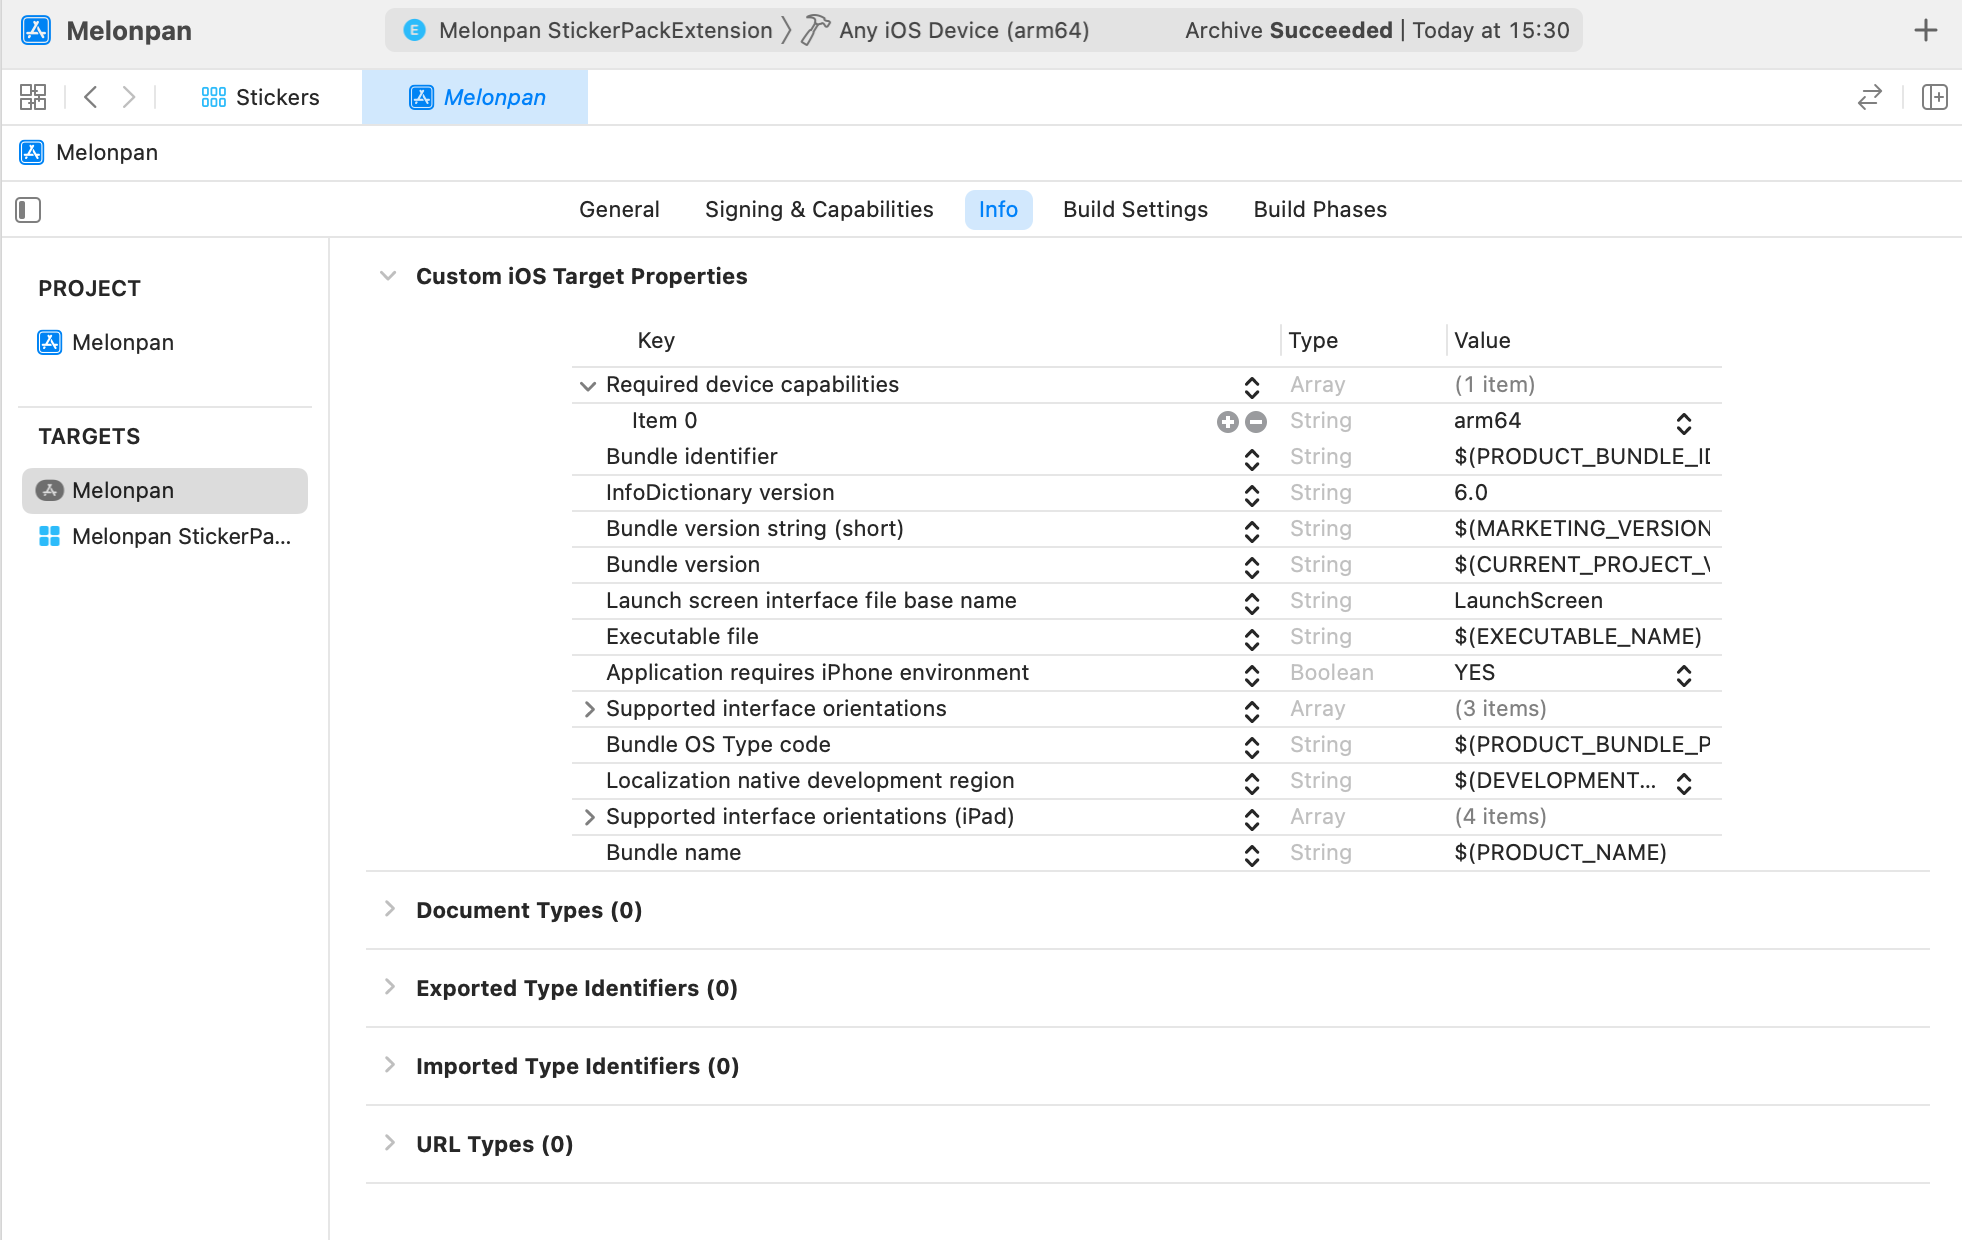Open key stepper for Bundle version string (short)

tap(1252, 531)
